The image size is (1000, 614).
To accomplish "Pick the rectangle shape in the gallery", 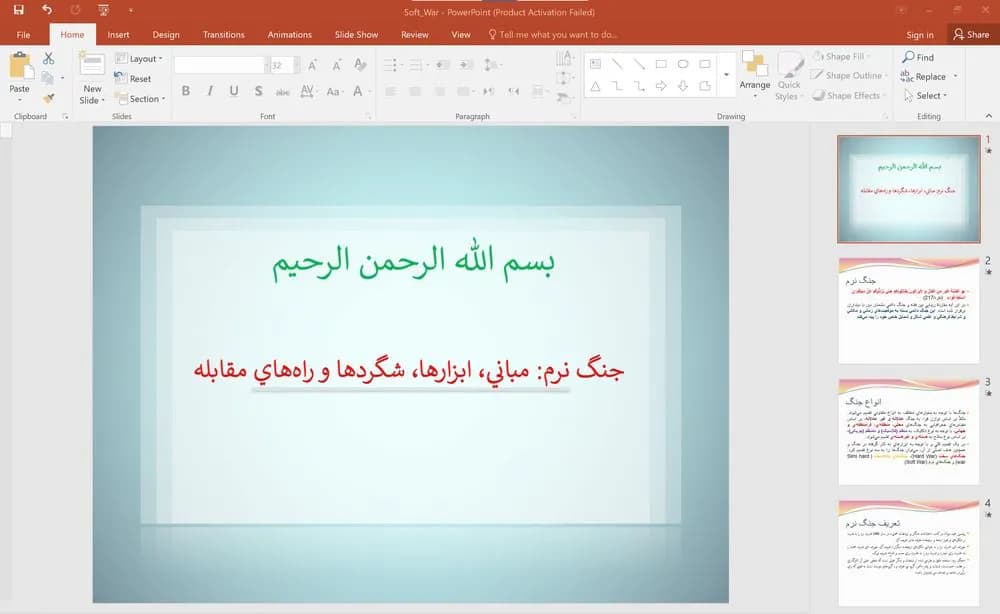I will pyautogui.click(x=661, y=64).
